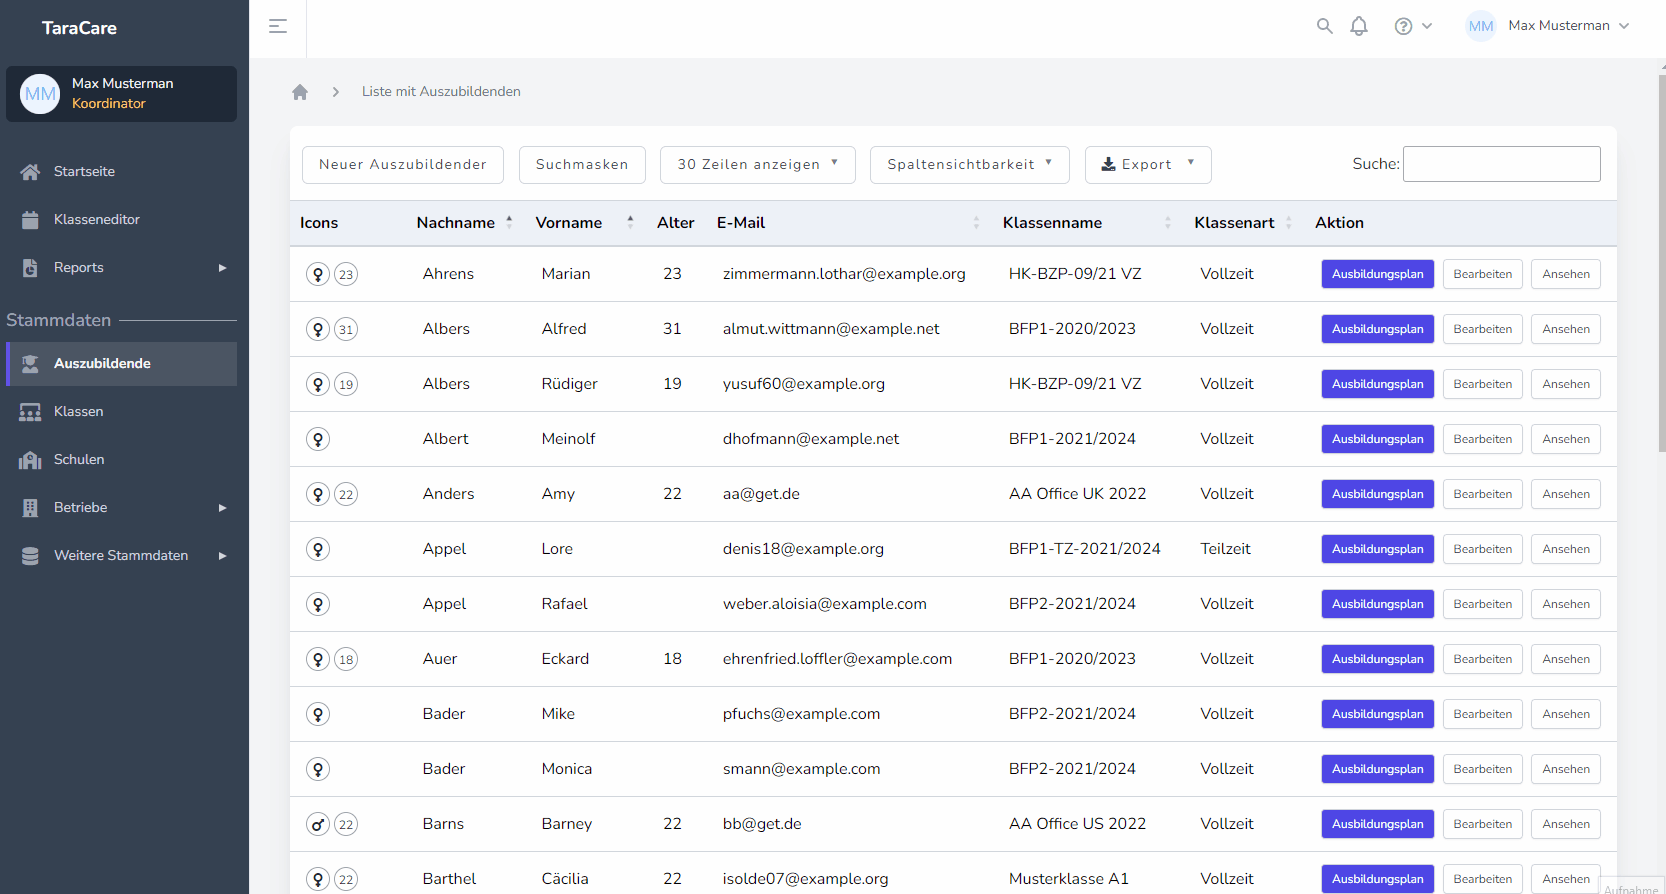
Task: Click the gender icon in Albert Meinolf row
Action: tap(318, 439)
